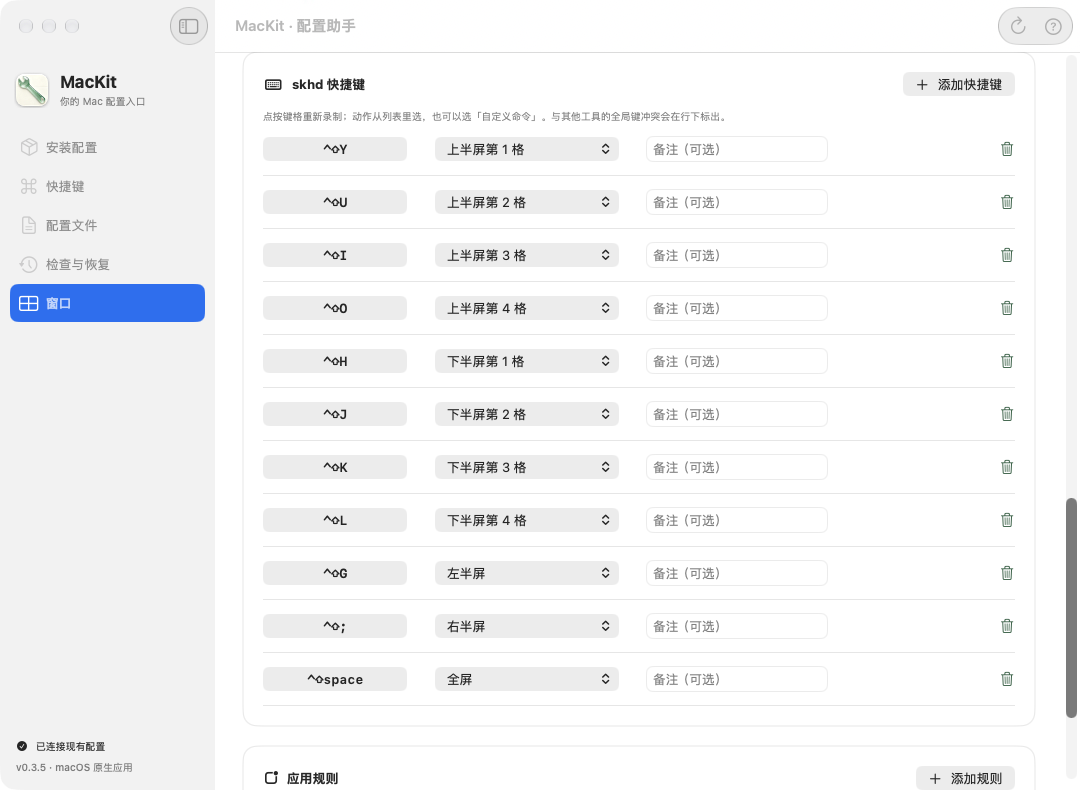Screen dimensions: 1080x790
Task: Focus the note field for ^⇧G row
Action: [x=736, y=574]
